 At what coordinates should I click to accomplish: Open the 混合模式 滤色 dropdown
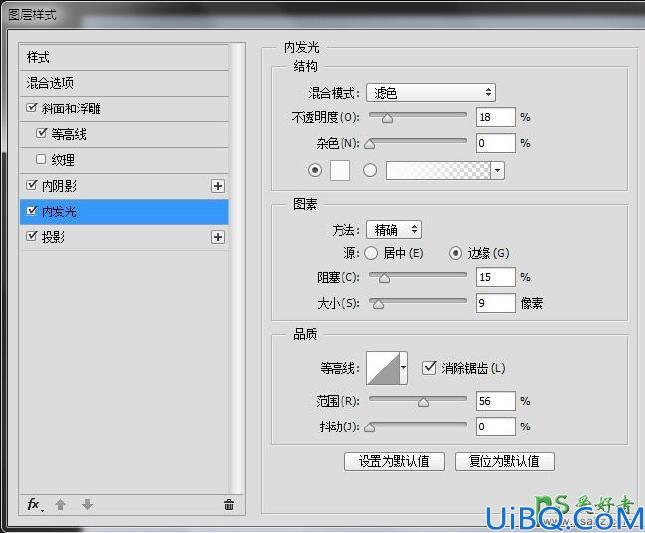click(431, 93)
